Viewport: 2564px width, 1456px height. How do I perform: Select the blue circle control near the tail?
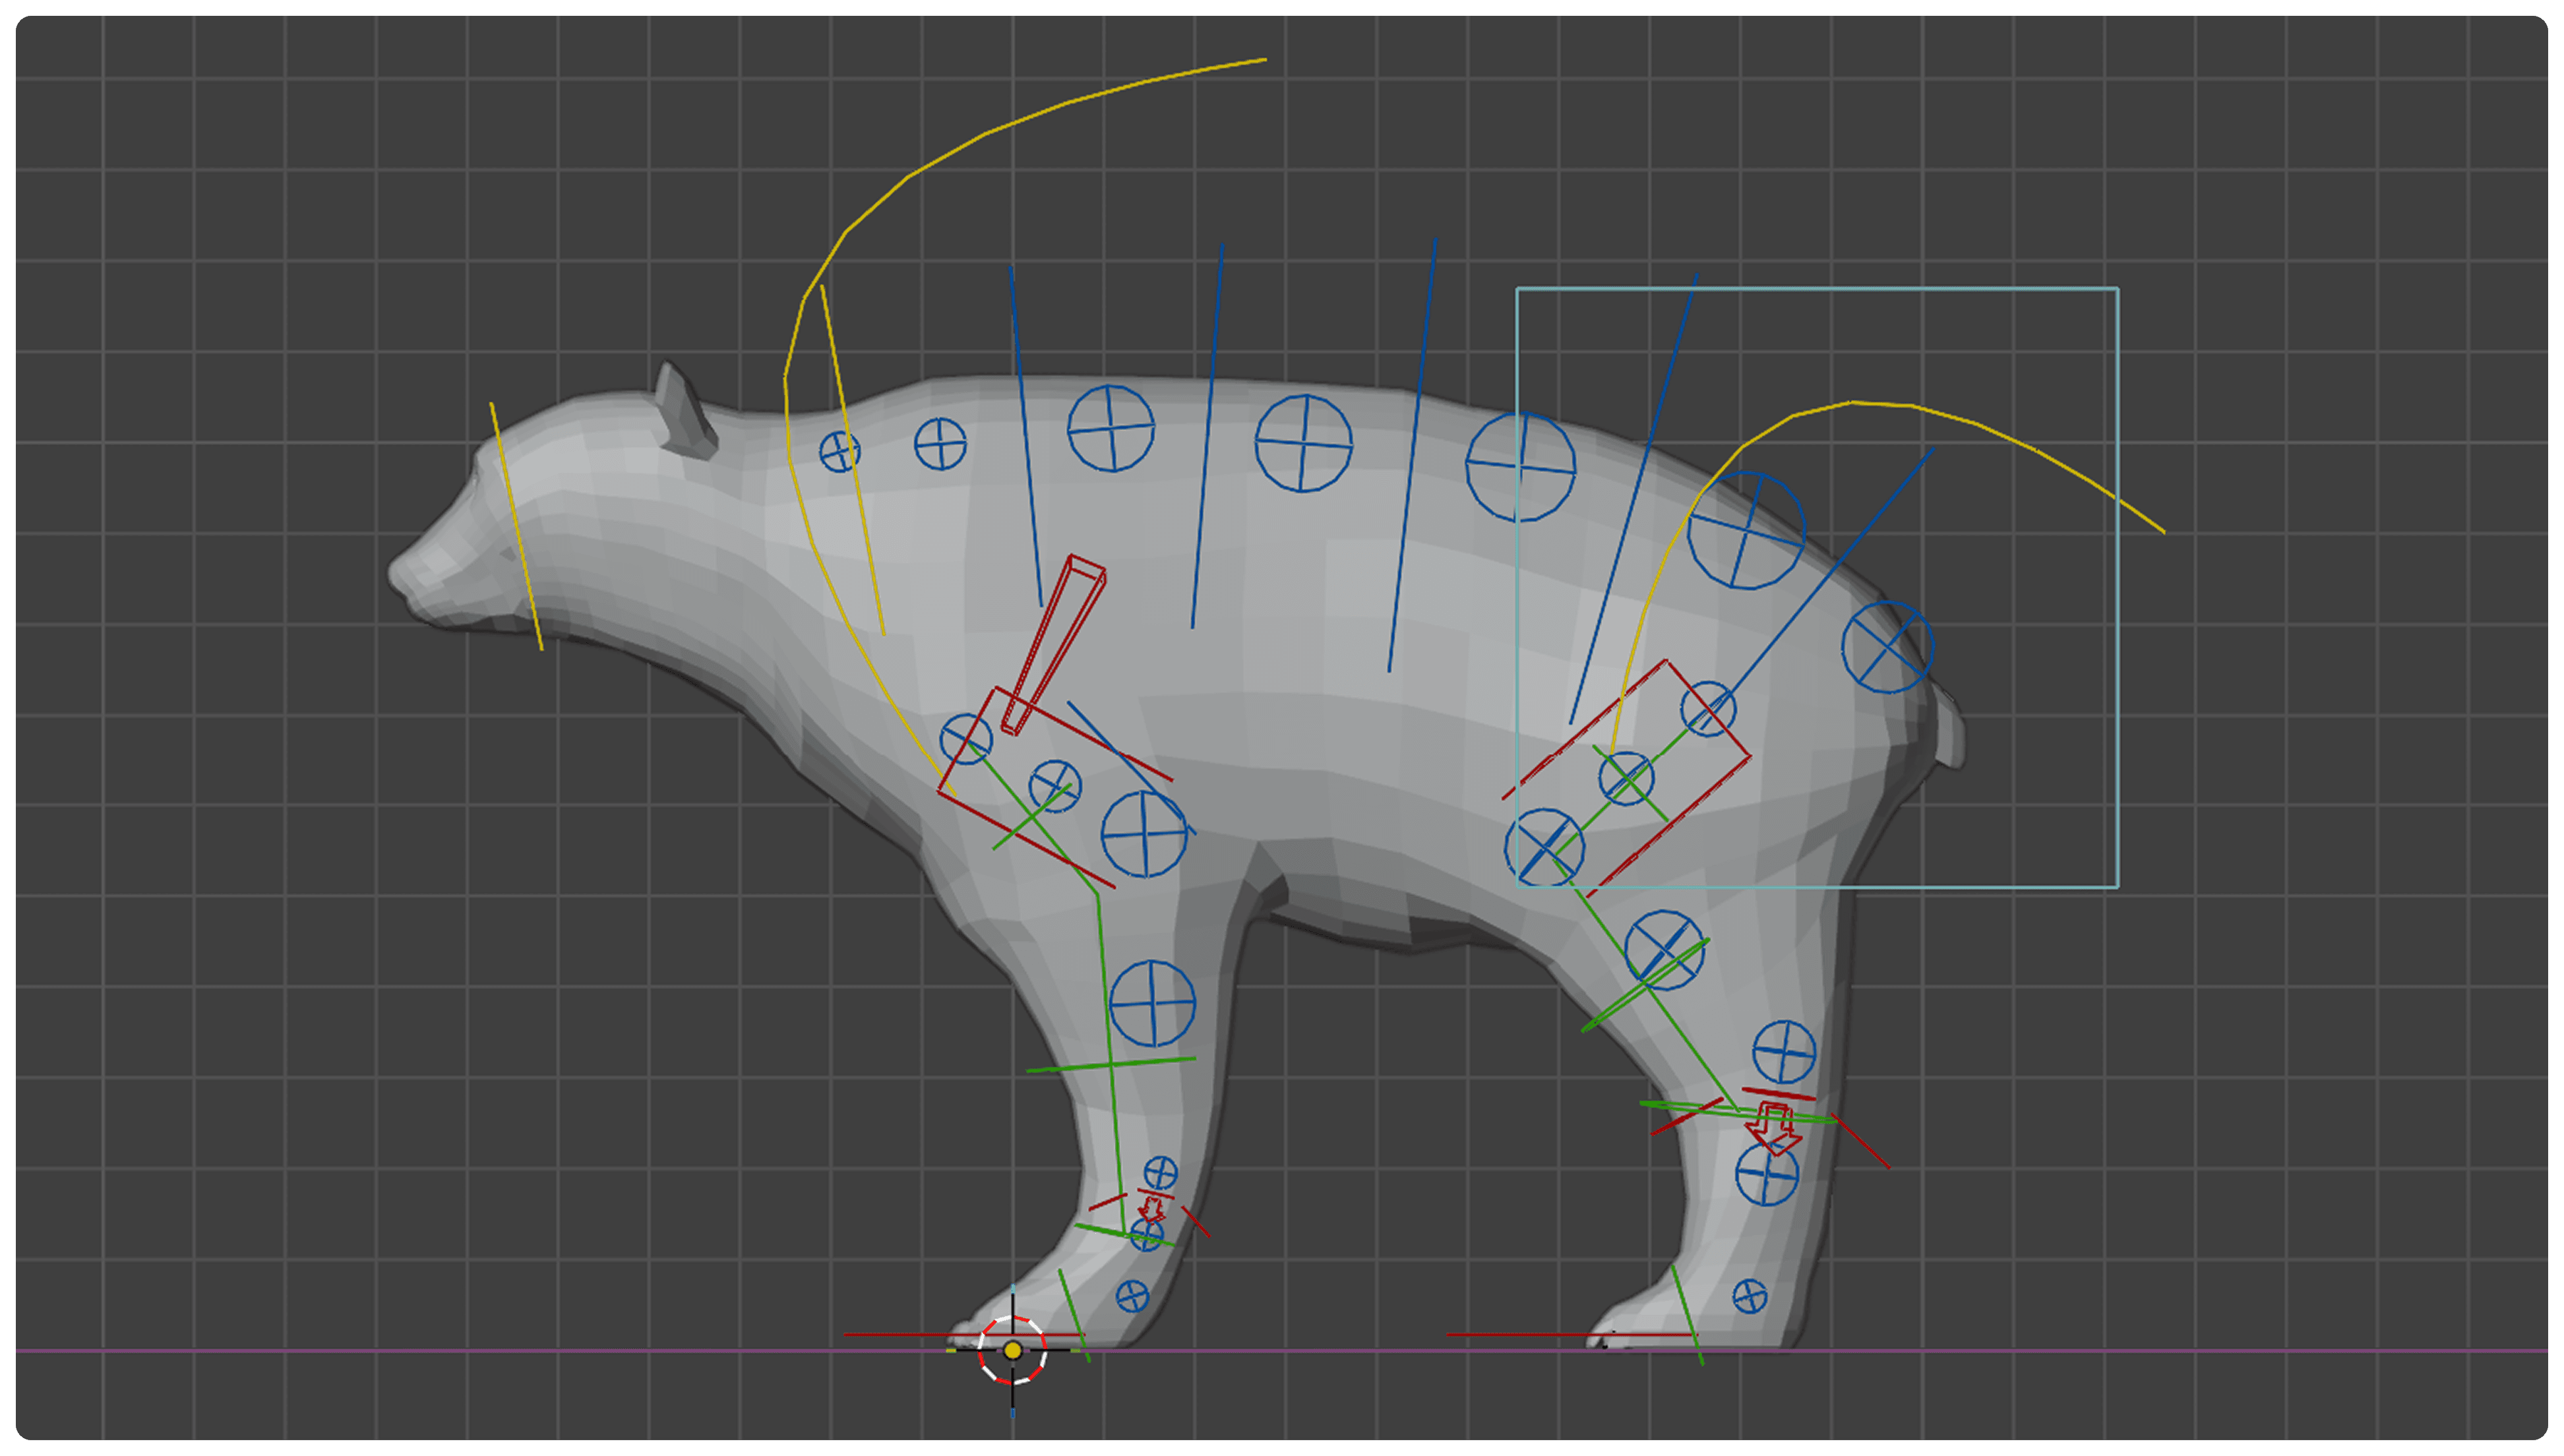[1887, 647]
